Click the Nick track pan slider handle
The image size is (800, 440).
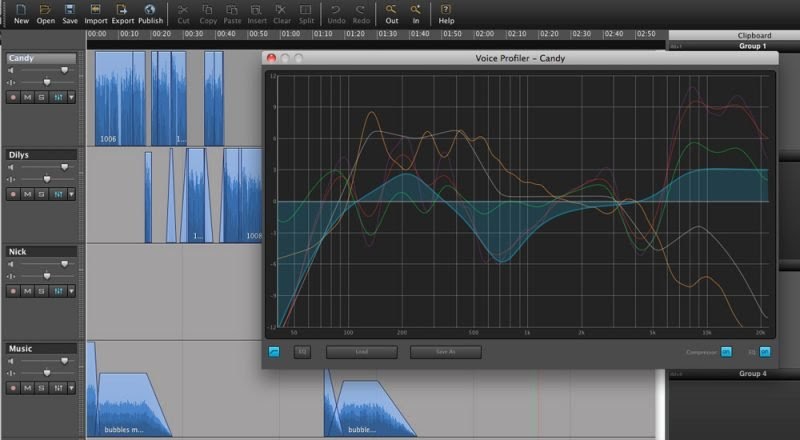pyautogui.click(x=47, y=276)
